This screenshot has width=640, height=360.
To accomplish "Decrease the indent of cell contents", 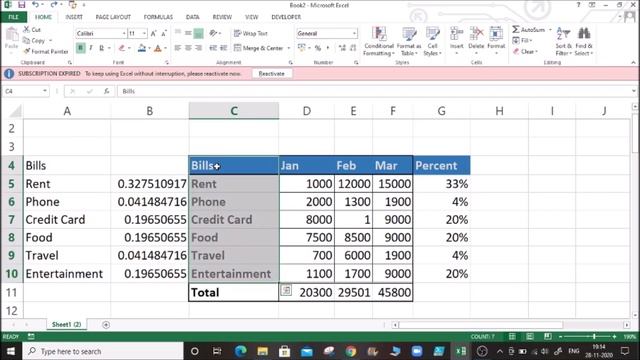I will (213, 48).
